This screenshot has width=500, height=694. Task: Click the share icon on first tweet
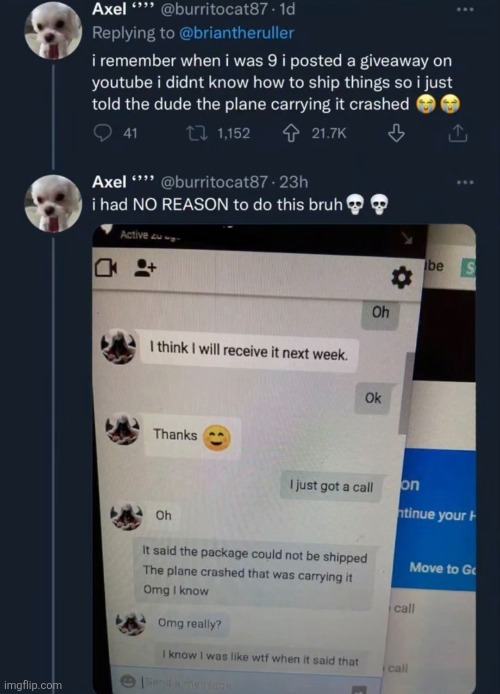[458, 133]
